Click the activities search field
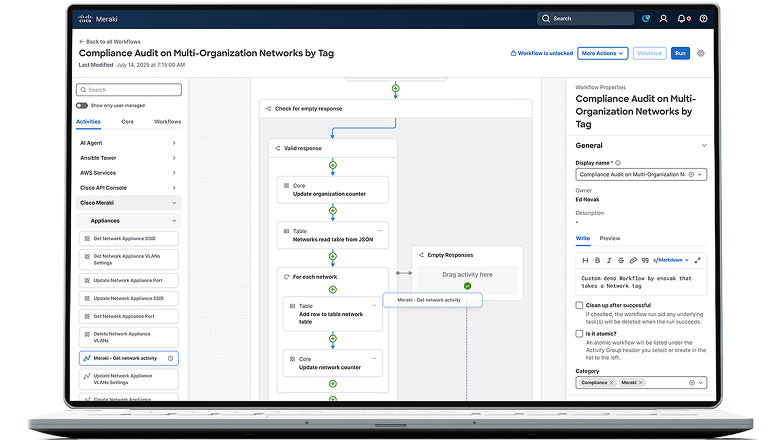 click(x=128, y=90)
